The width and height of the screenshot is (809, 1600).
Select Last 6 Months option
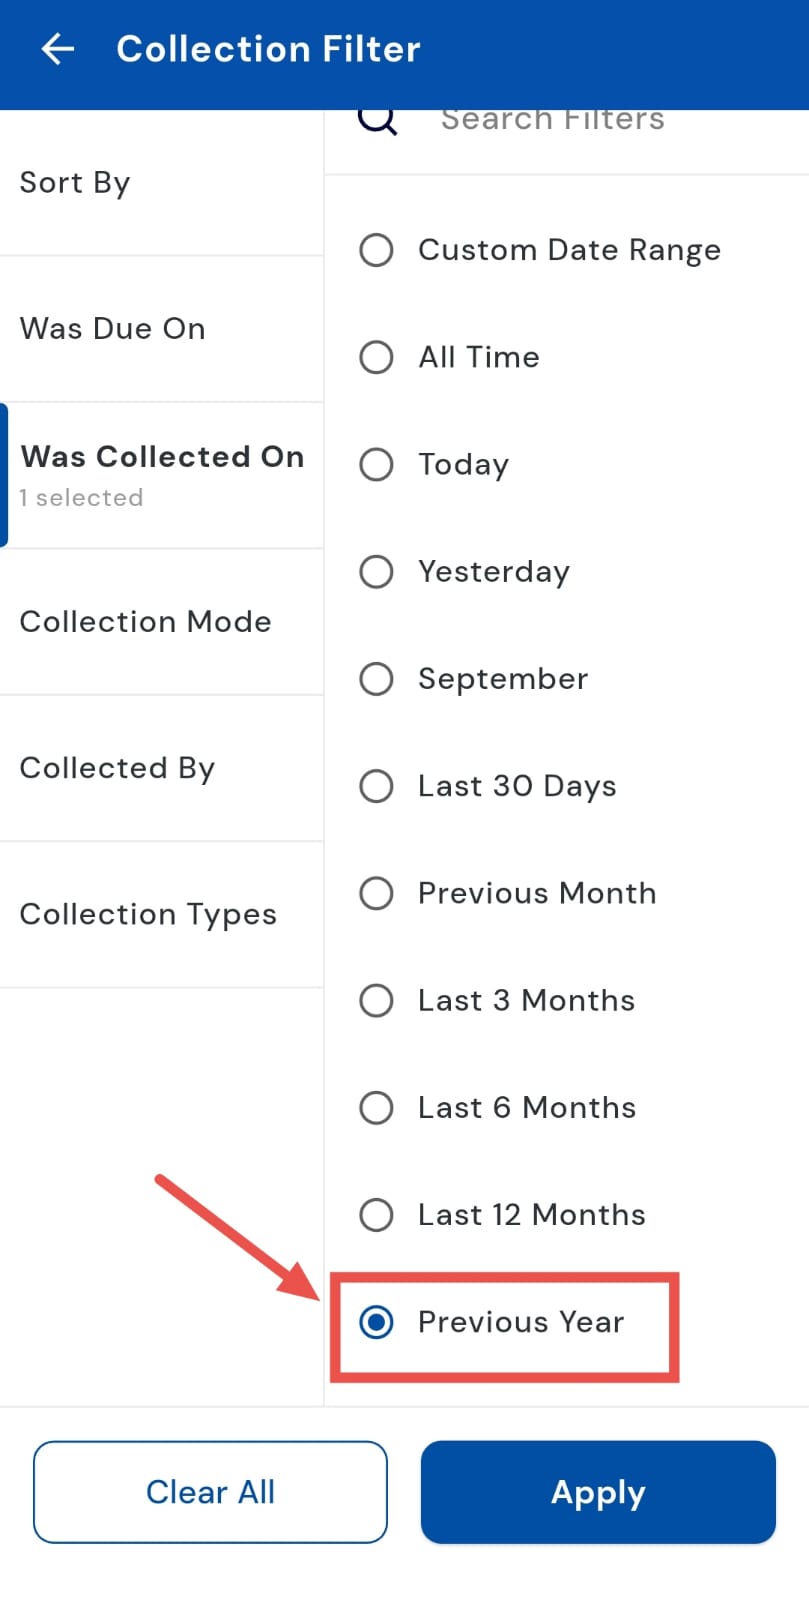376,1107
